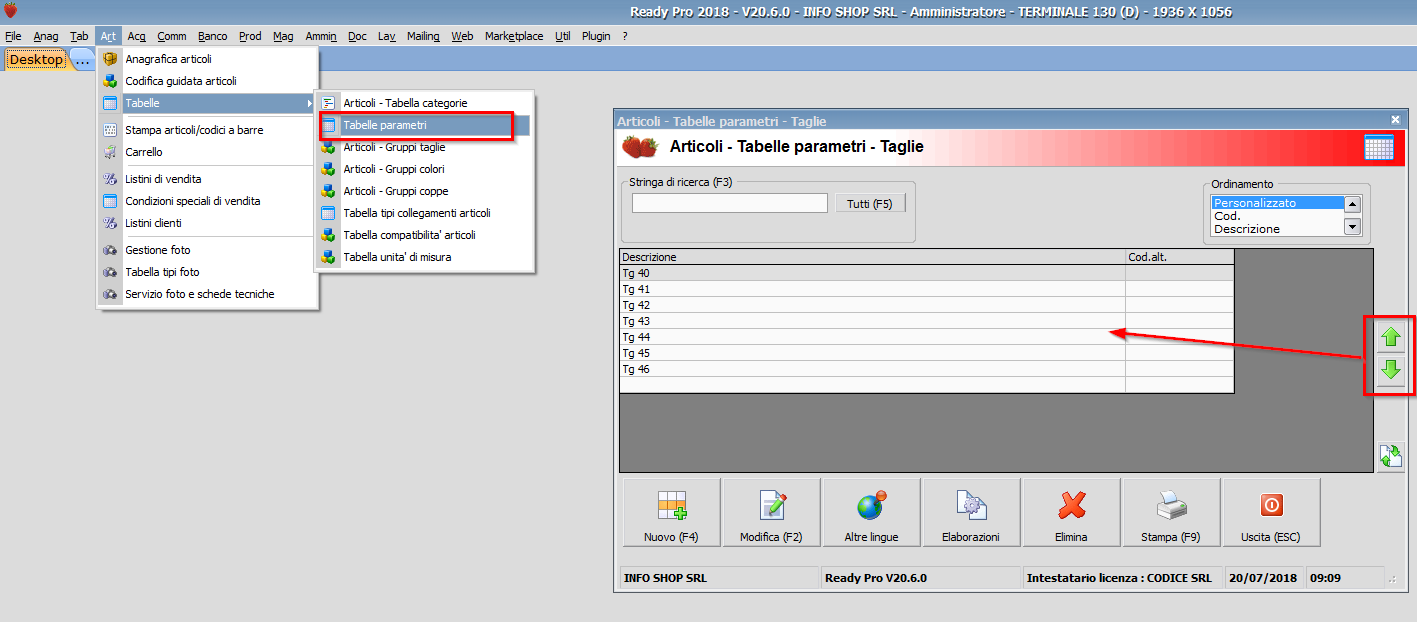Open the Plugin menu
This screenshot has height=622, width=1417.
[596, 36]
